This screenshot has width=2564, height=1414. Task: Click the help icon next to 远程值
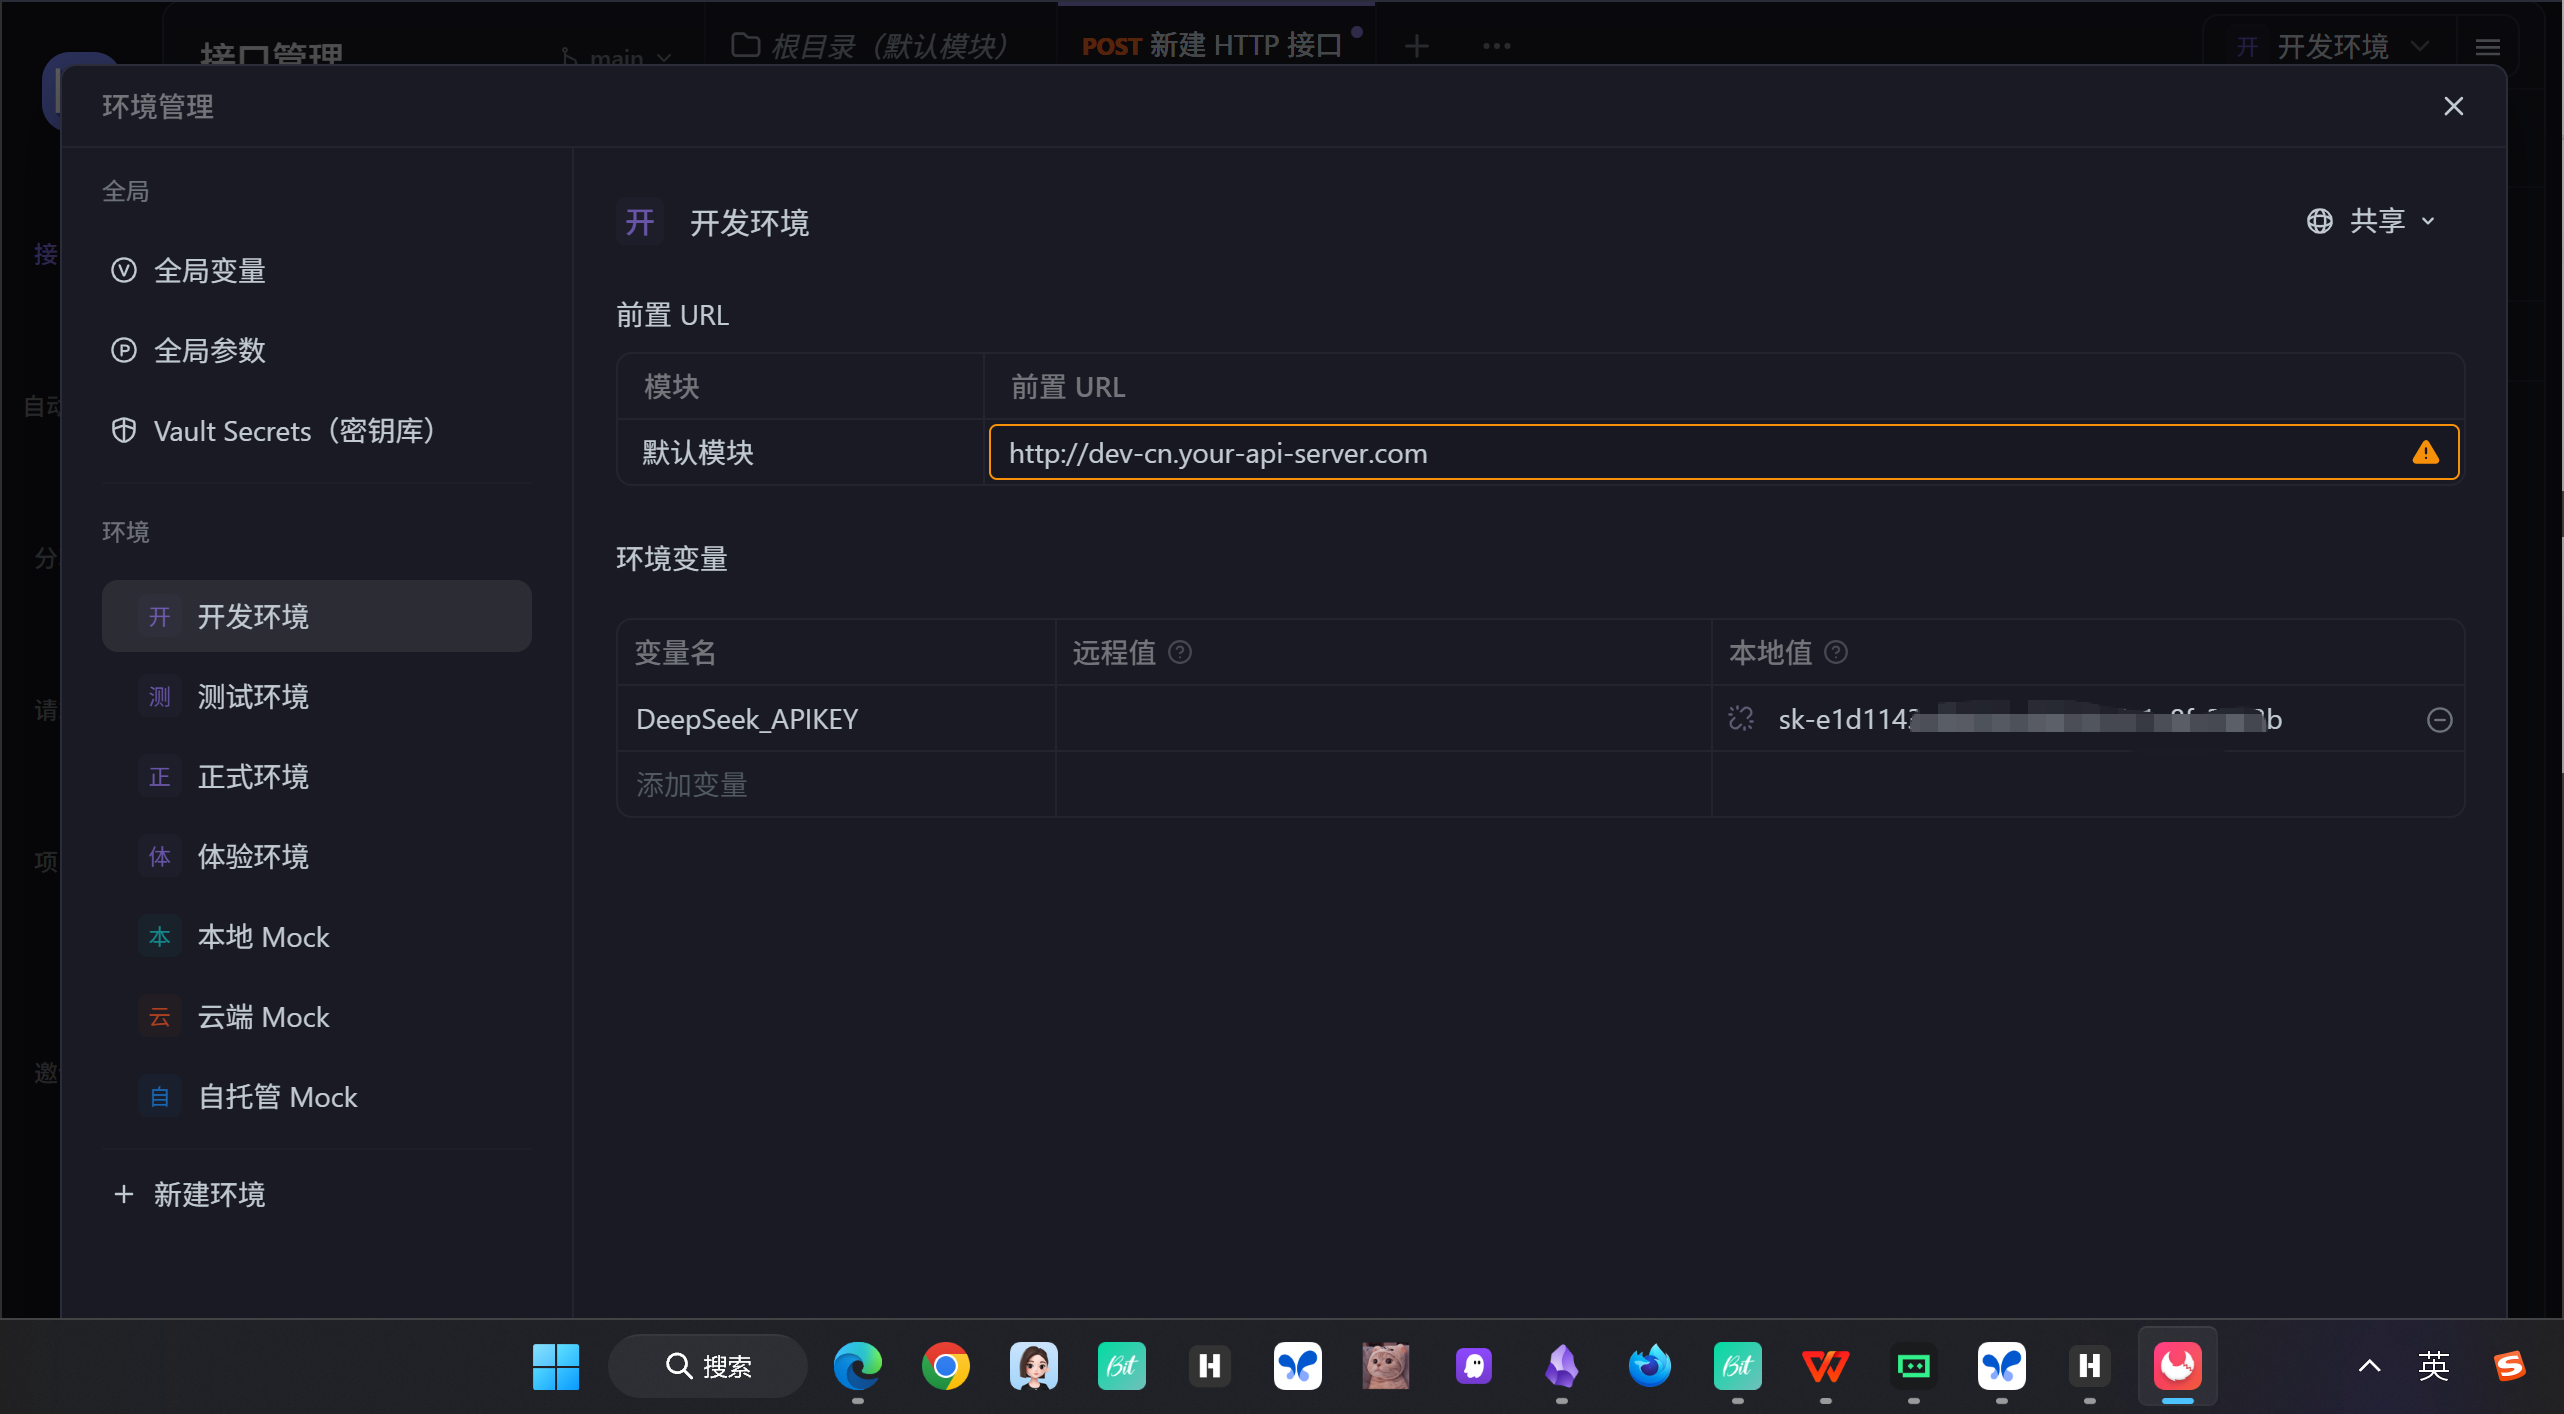tap(1180, 653)
